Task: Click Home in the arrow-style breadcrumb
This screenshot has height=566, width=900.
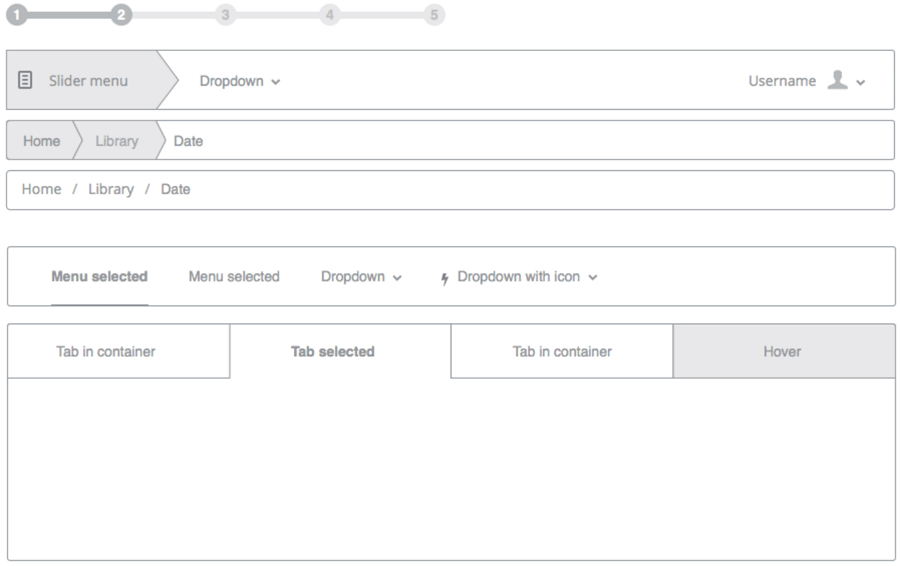Action: click(41, 141)
